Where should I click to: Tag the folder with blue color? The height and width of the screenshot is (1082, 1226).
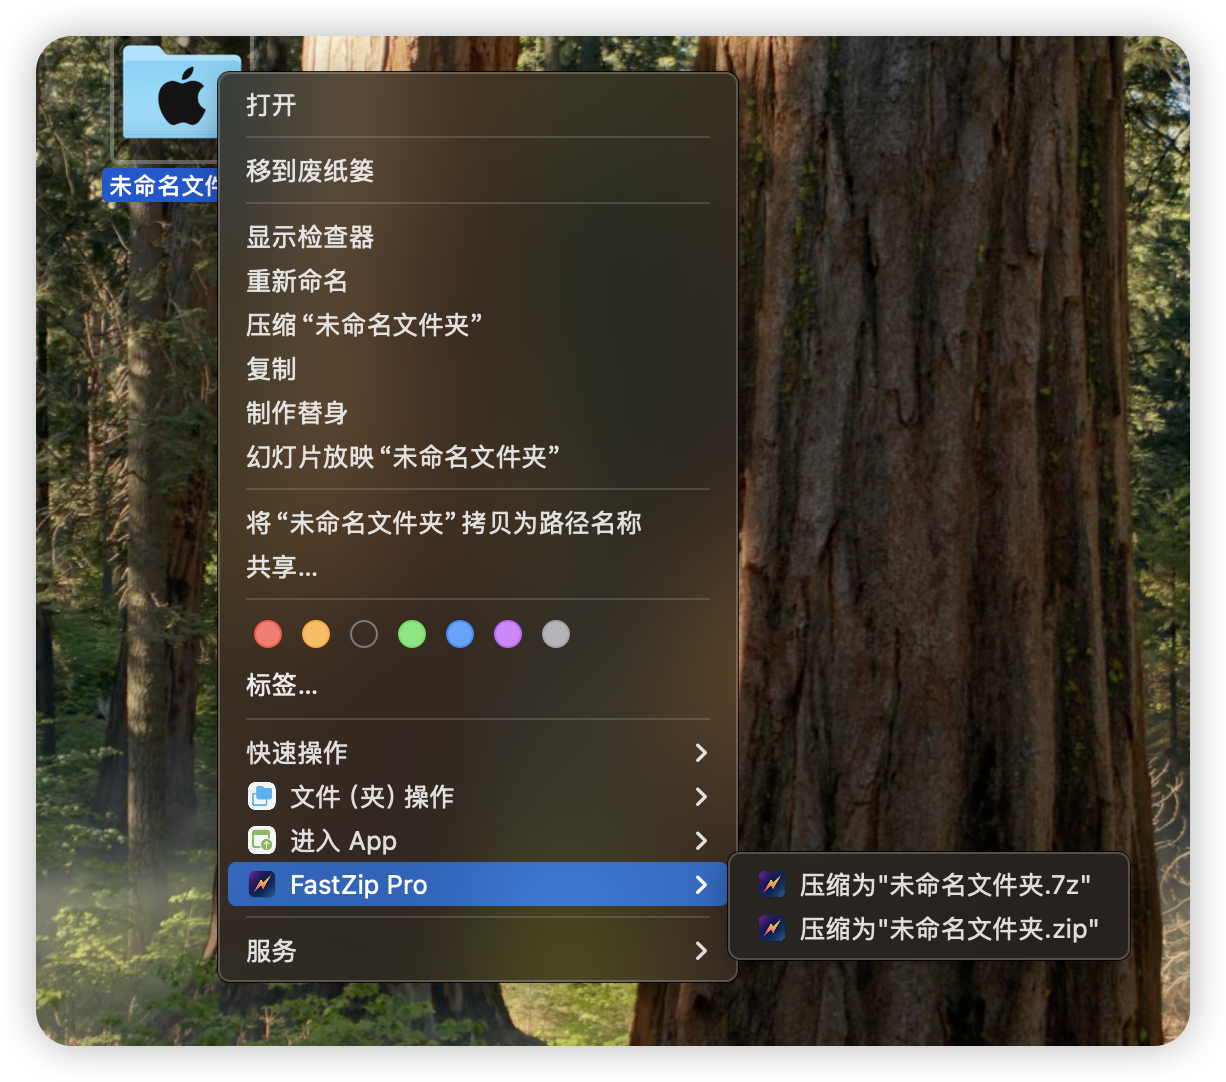tap(460, 634)
